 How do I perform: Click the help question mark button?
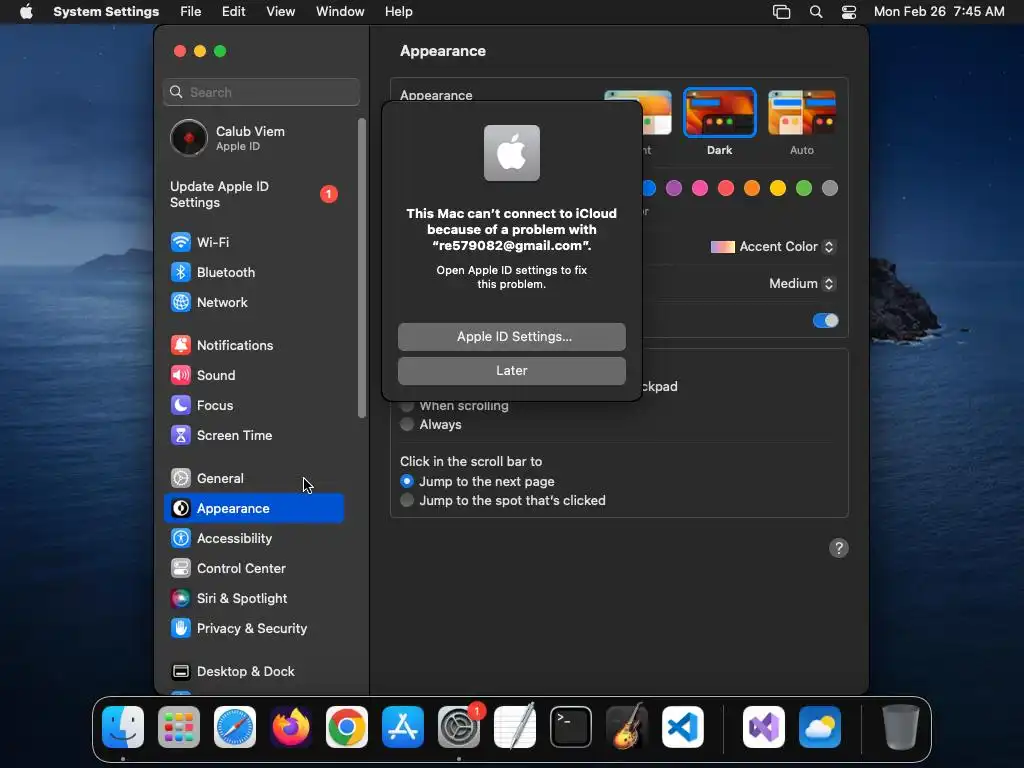[839, 548]
